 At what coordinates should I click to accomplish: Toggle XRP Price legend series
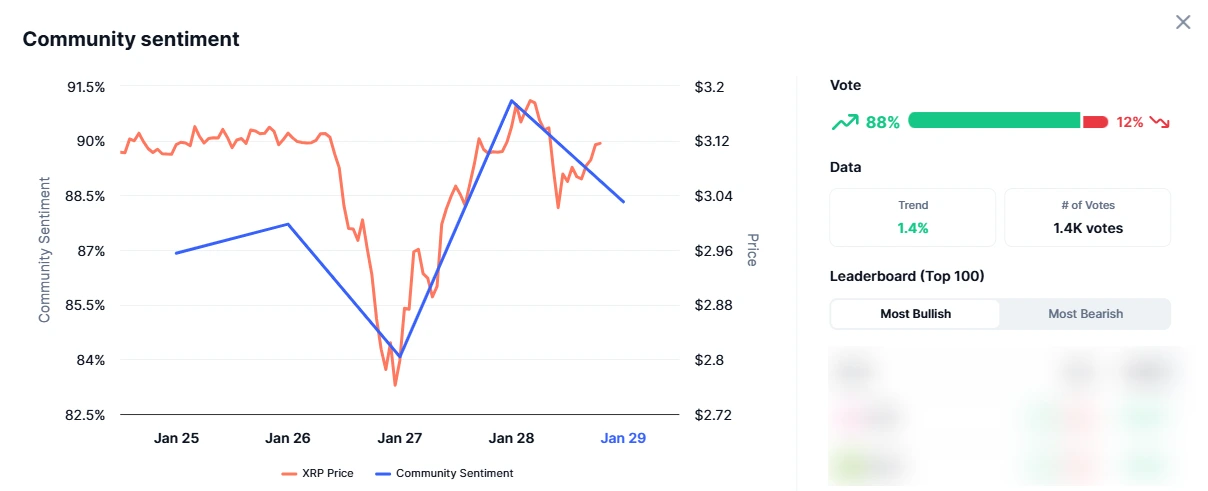(x=317, y=473)
